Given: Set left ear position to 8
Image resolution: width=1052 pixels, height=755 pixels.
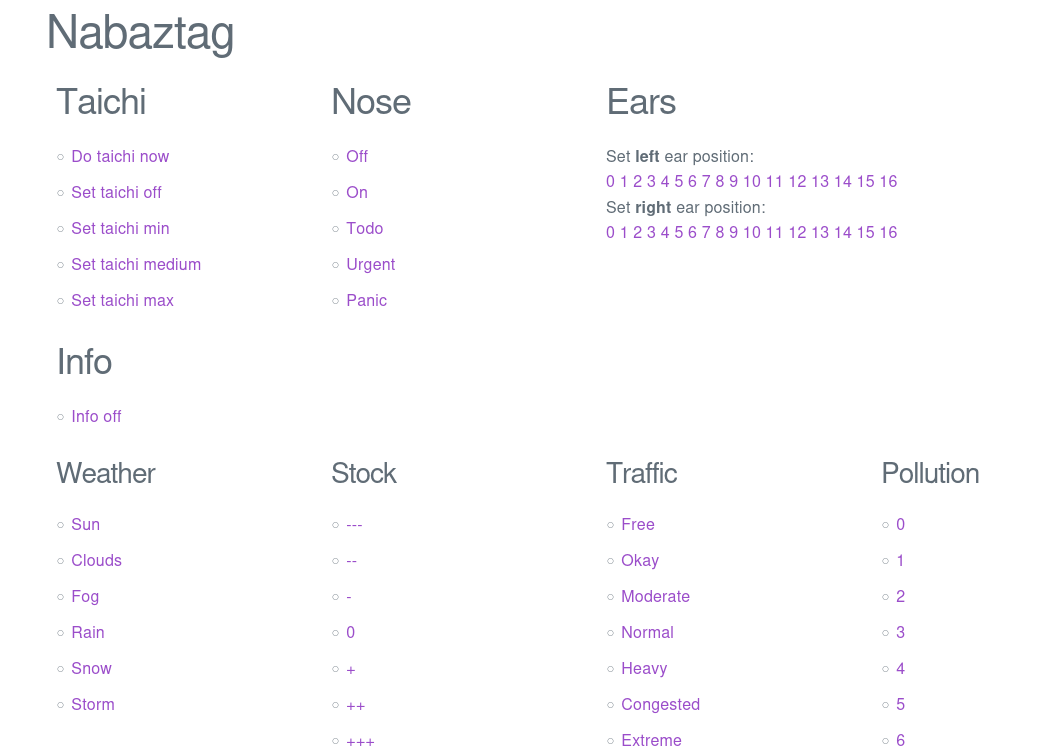Looking at the screenshot, I should pyautogui.click(x=719, y=181).
